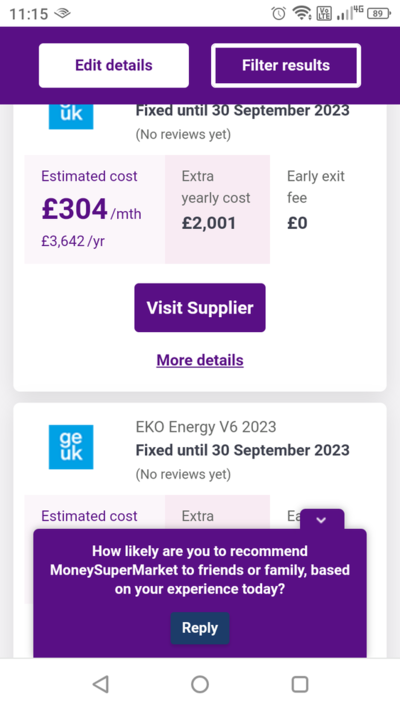Tap the first Visit Supplier button
This screenshot has height=711, width=400.
(200, 308)
